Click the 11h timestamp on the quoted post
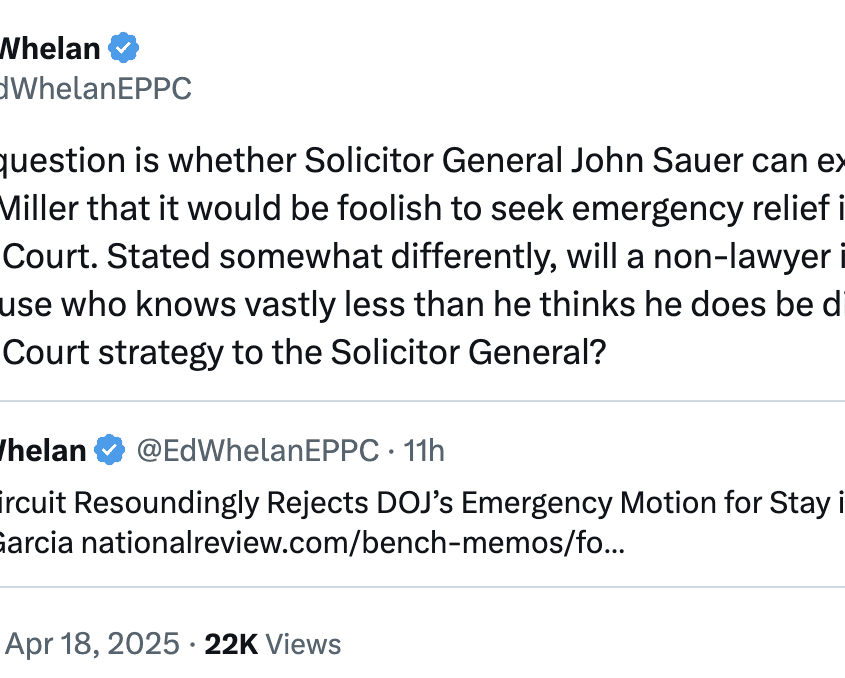 click(424, 451)
